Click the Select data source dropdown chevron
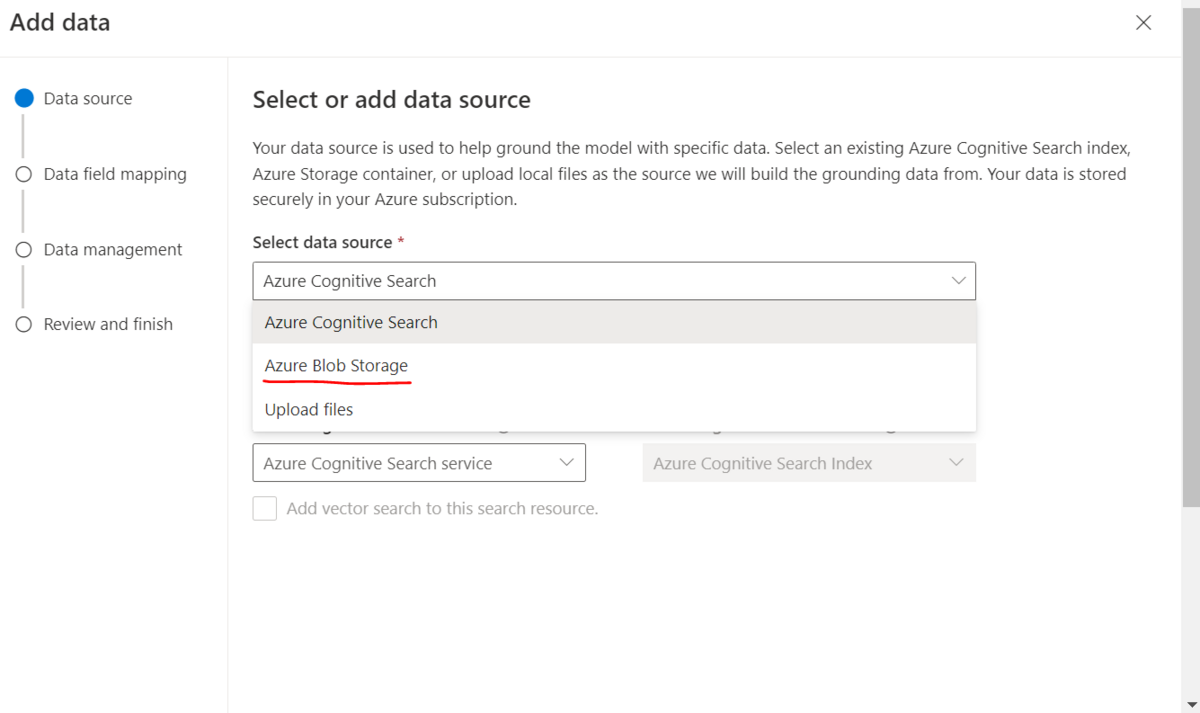Image resolution: width=1200 pixels, height=713 pixels. 958,281
